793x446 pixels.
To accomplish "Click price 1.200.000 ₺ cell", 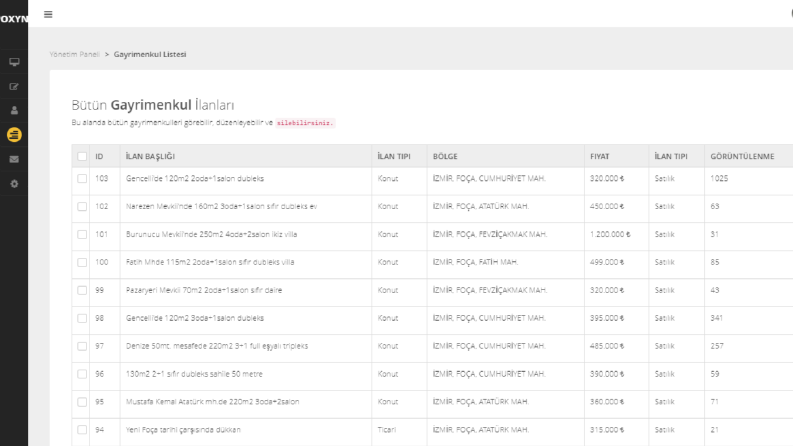I will coord(610,234).
